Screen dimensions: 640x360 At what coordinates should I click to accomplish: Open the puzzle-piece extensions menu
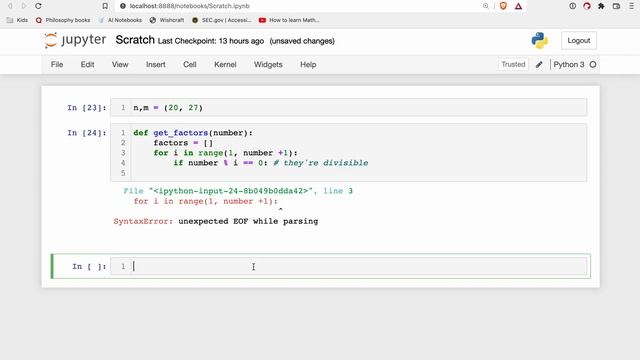601,6
